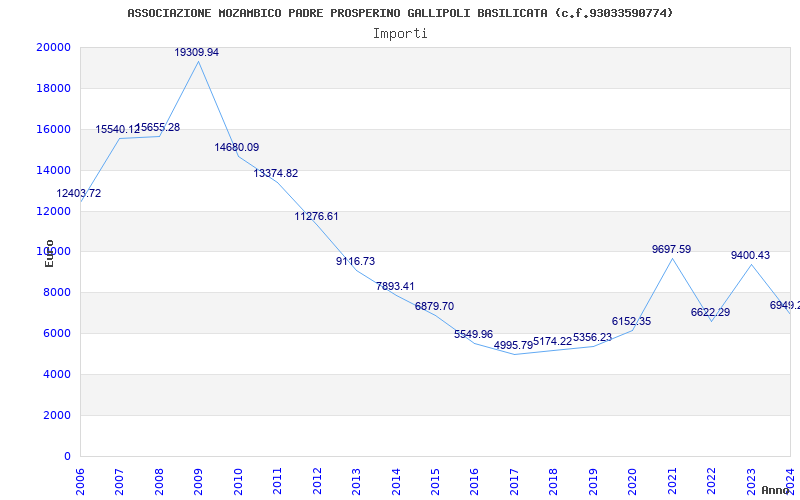The image size is (800, 500).
Task: Click the x-axis year 2021
Action: click(x=672, y=482)
